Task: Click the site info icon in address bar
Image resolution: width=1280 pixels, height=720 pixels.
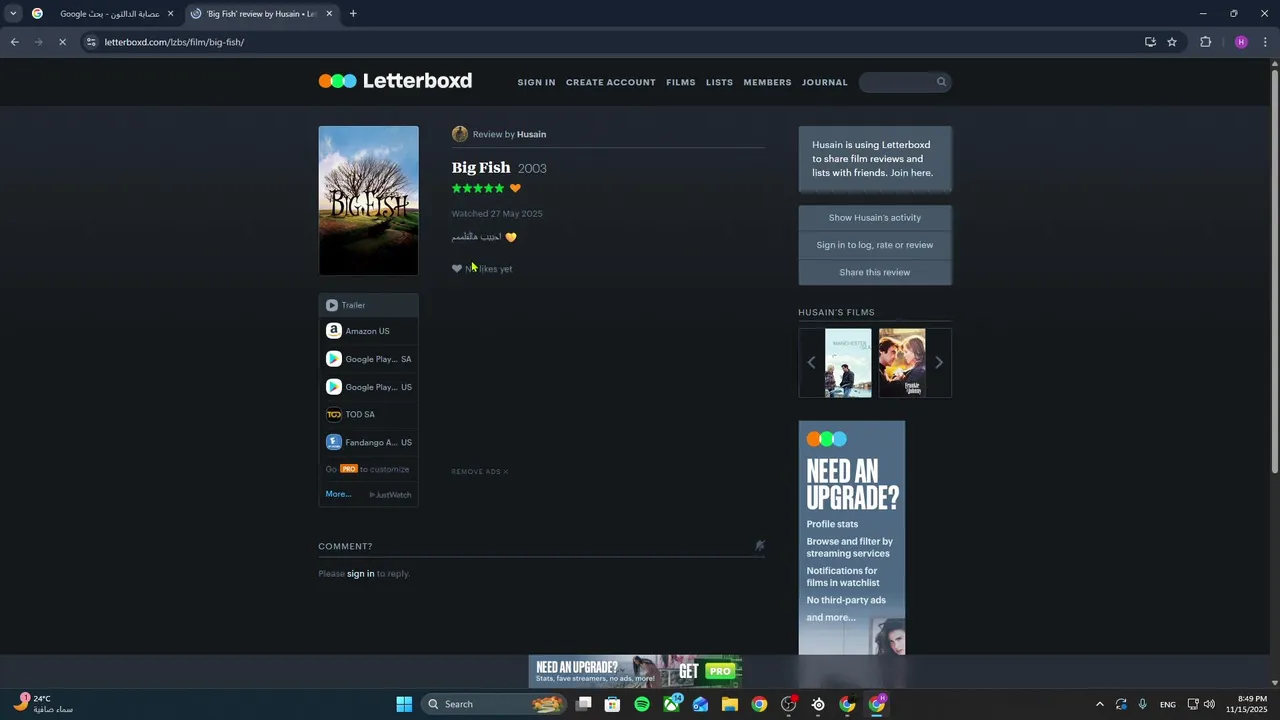Action: [x=91, y=42]
